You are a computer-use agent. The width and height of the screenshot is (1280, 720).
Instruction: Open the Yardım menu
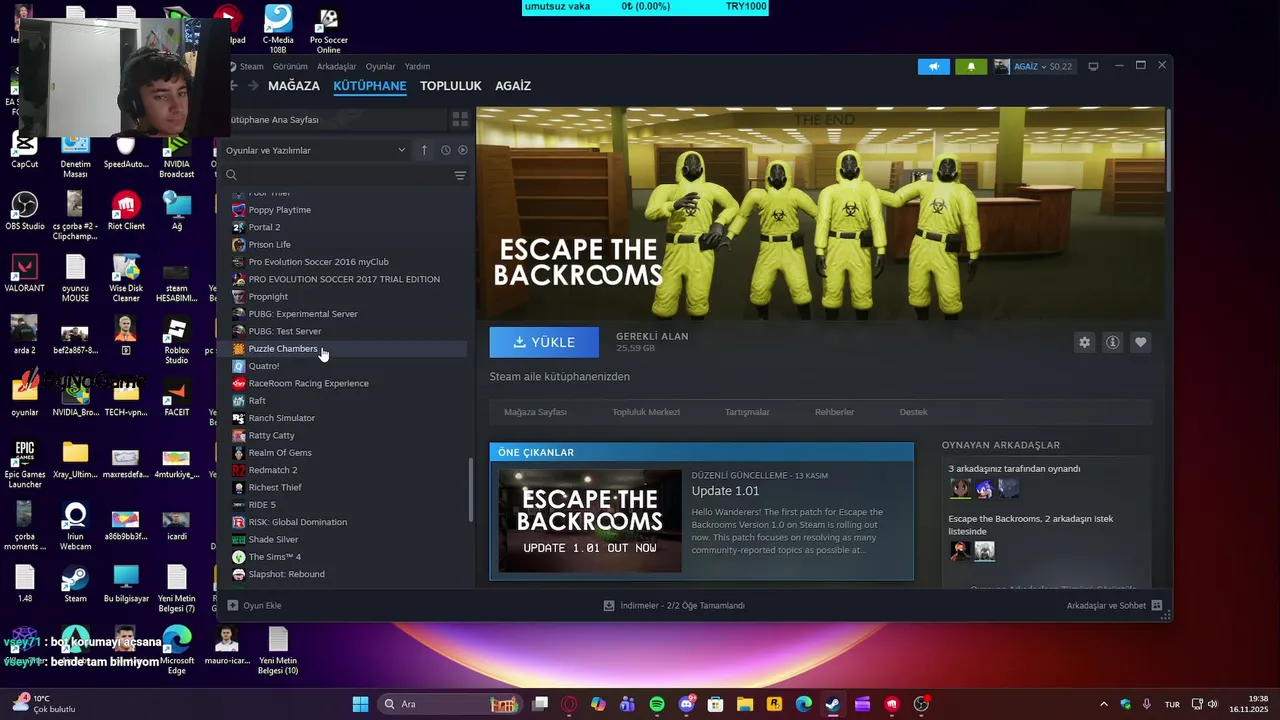click(x=417, y=66)
